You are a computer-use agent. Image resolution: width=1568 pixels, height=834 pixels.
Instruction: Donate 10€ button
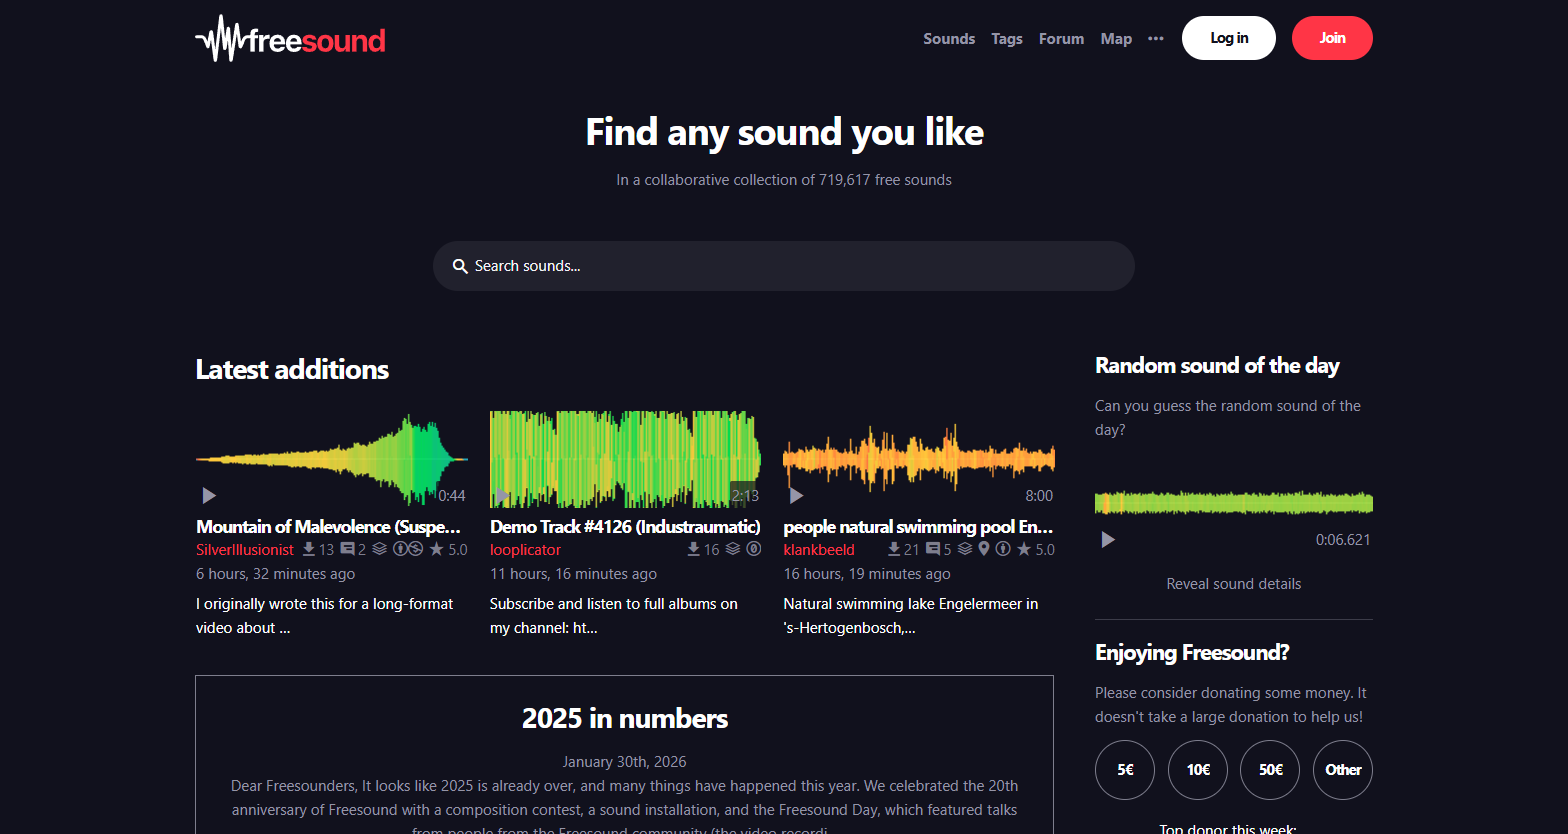coord(1198,770)
